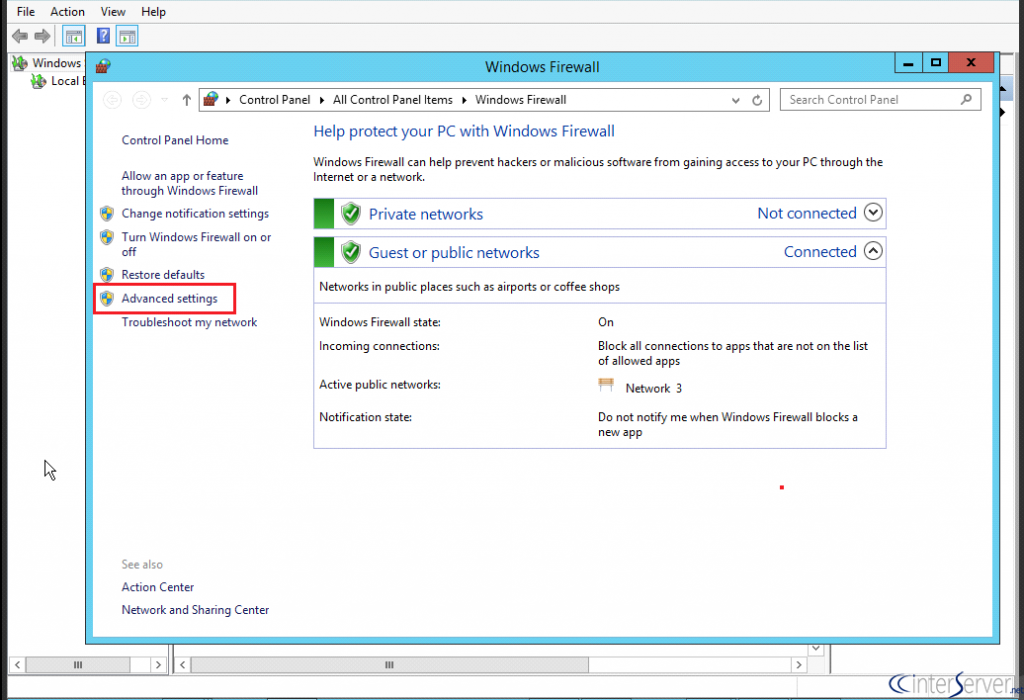Click the Guest or public networks shield icon
The image size is (1024, 700).
(x=351, y=252)
